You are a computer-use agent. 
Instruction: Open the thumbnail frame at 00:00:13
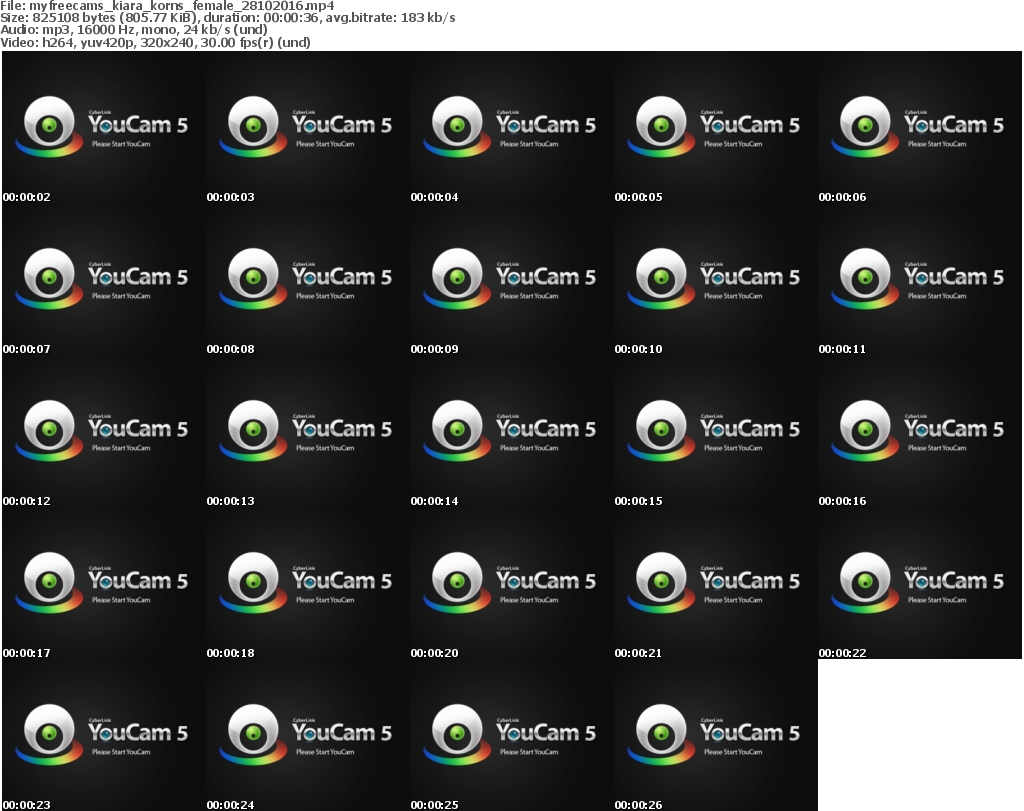coord(308,432)
